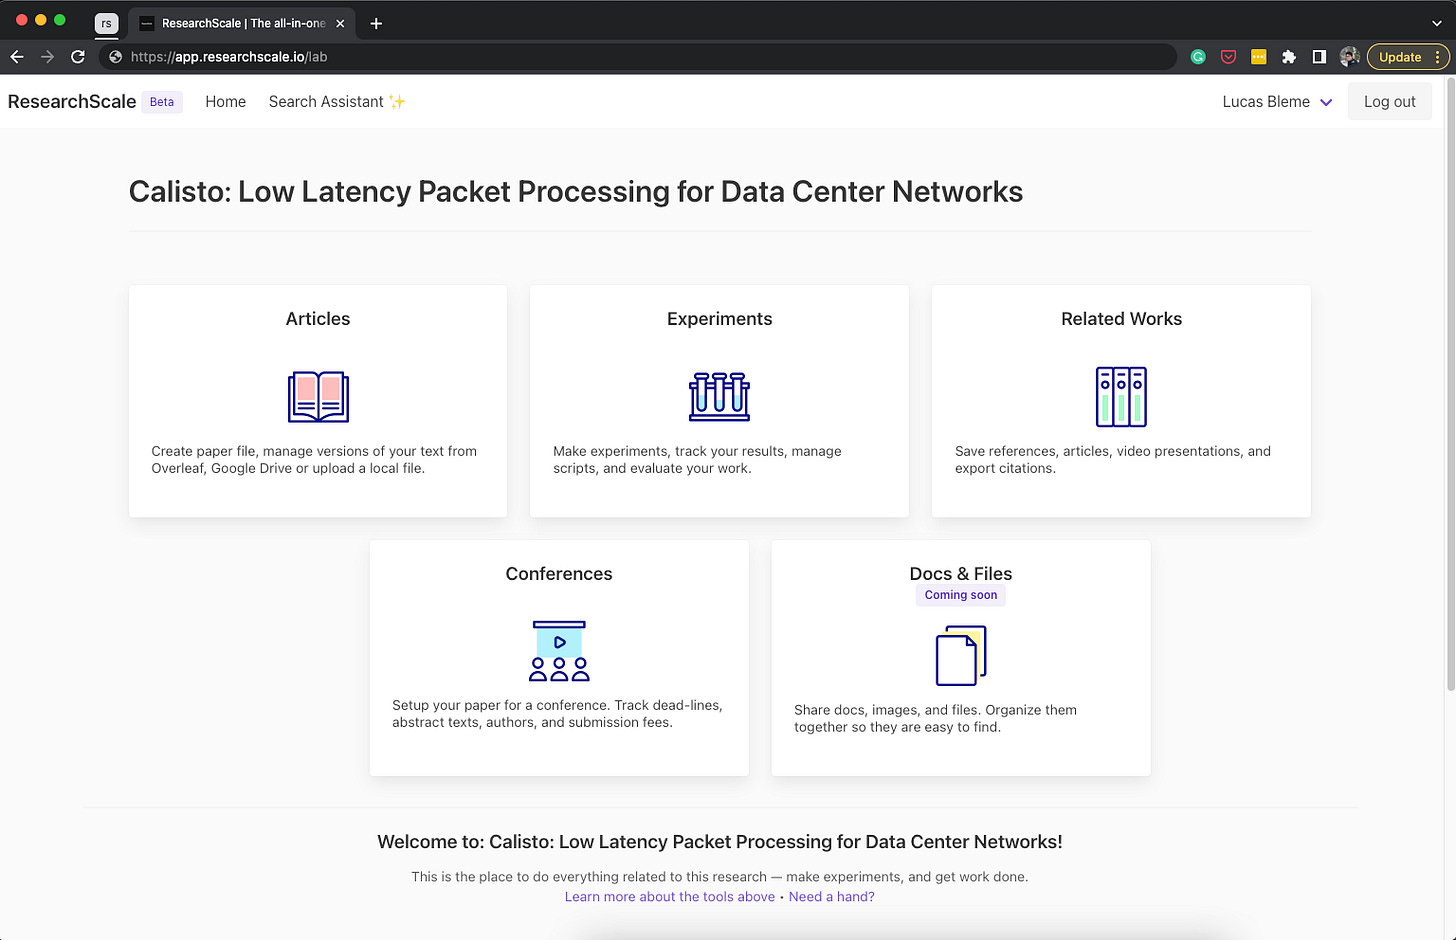Viewport: 1456px width, 940px height.
Task: Click the address bar URL field
Action: point(640,57)
